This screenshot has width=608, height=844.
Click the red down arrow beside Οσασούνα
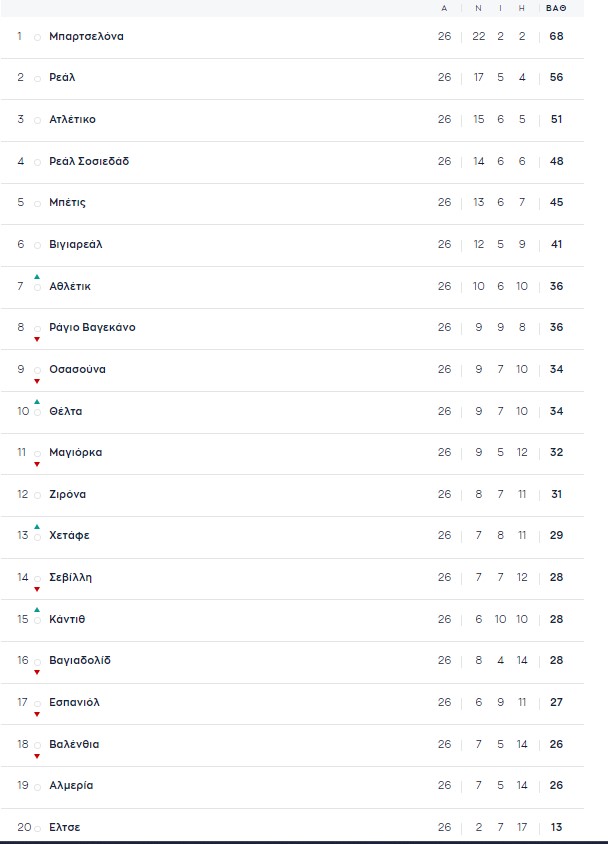(x=37, y=381)
